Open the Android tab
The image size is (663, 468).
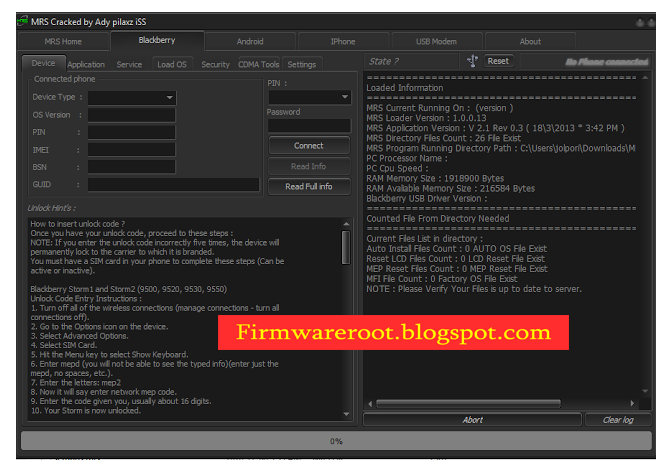pyautogui.click(x=250, y=41)
